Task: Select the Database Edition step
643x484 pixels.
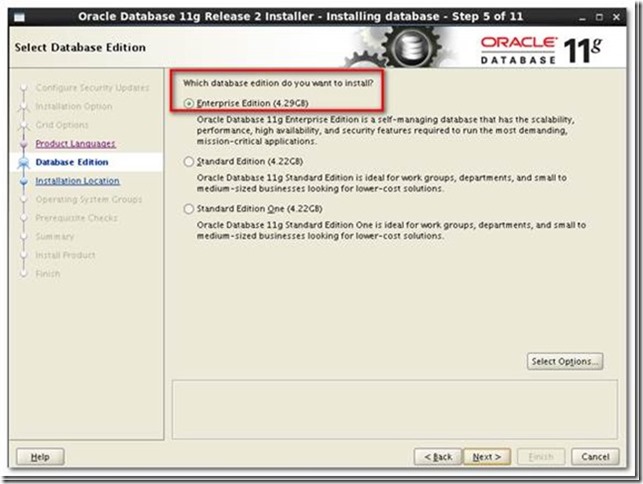Action: tap(72, 162)
